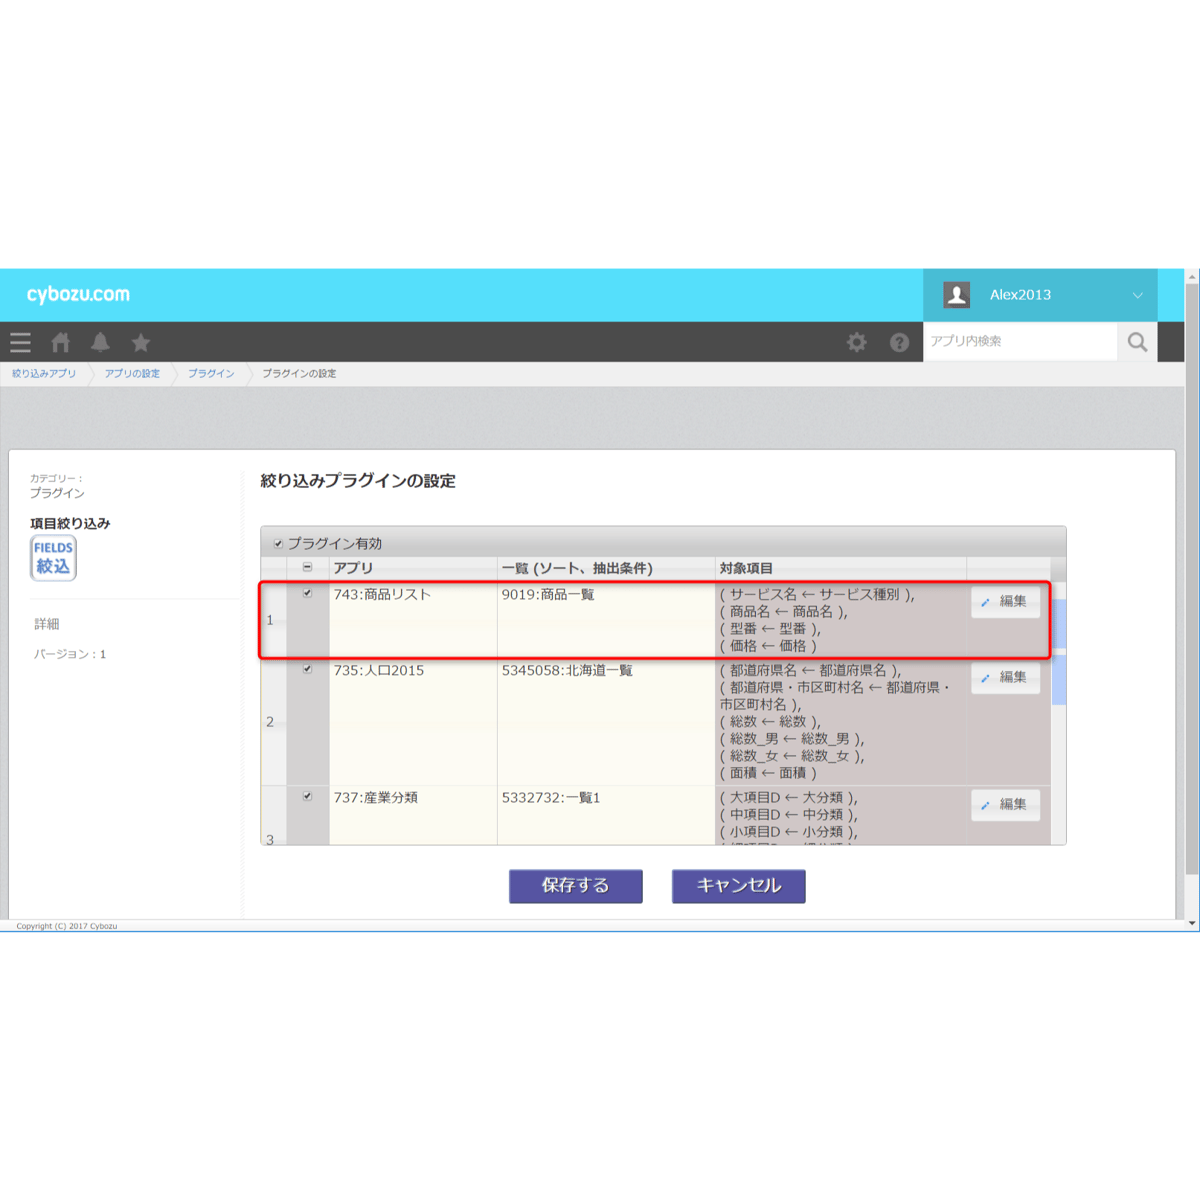This screenshot has width=1200, height=1200.
Task: Select the 743:商品リスト app cell
Action: click(413, 620)
